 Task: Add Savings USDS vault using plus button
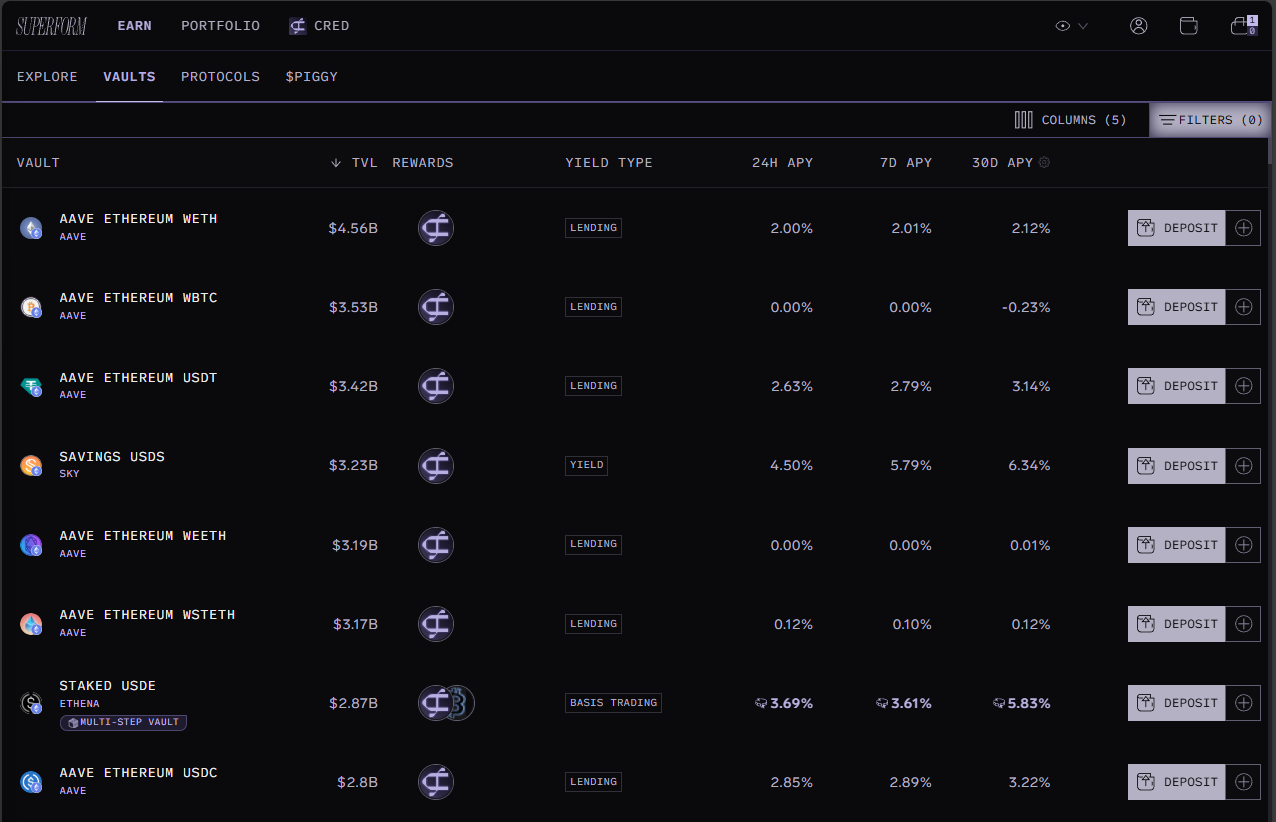(x=1243, y=466)
